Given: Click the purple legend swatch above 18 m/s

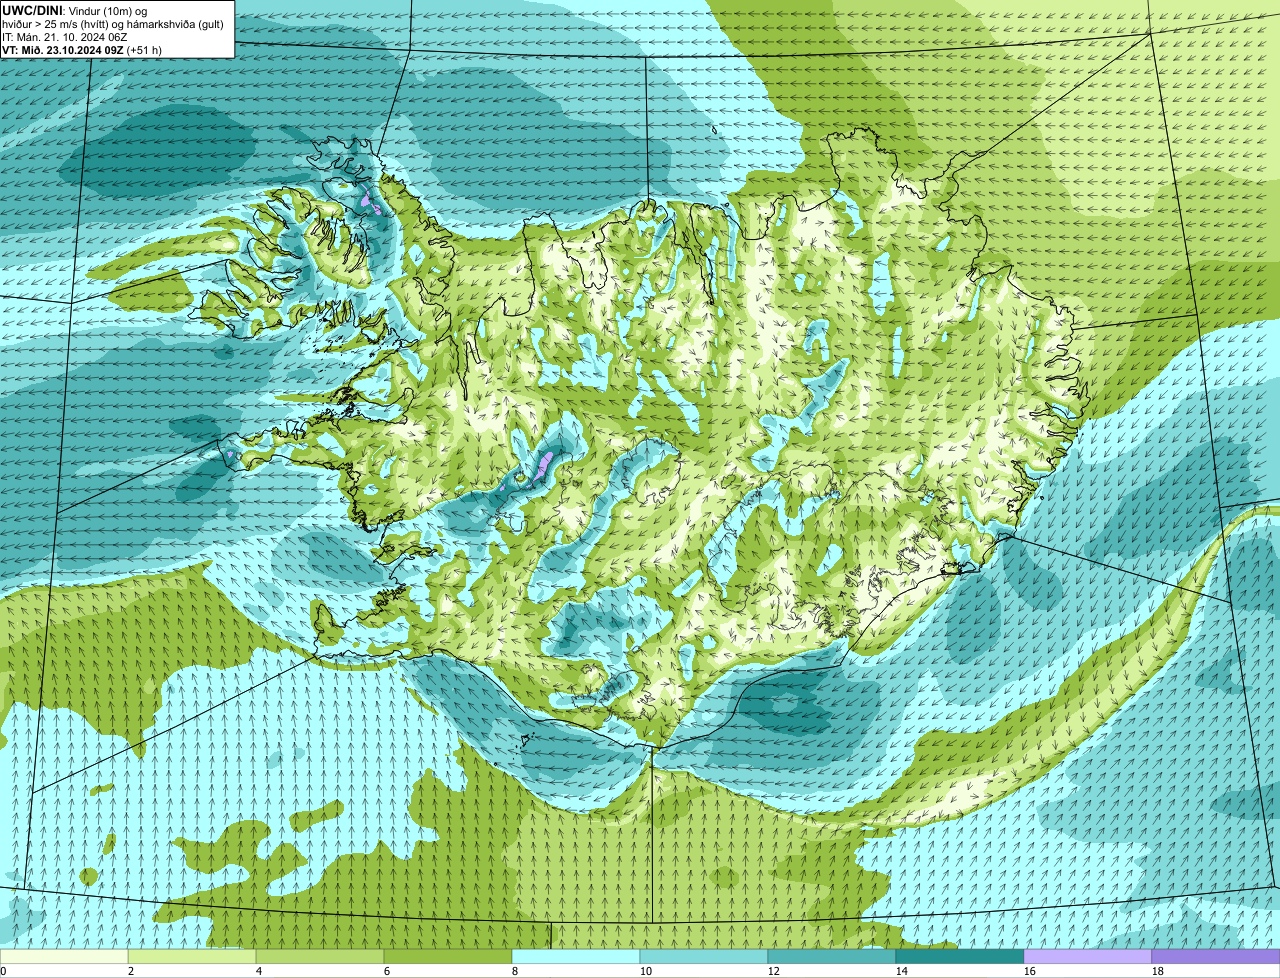Looking at the screenshot, I should pos(1216,956).
